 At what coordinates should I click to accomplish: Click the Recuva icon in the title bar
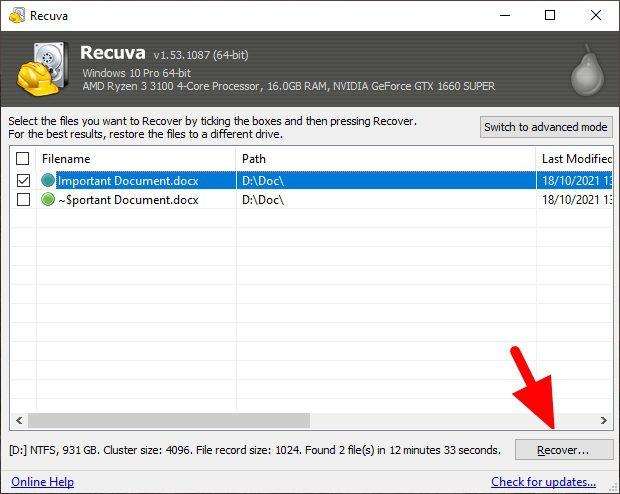[17, 16]
